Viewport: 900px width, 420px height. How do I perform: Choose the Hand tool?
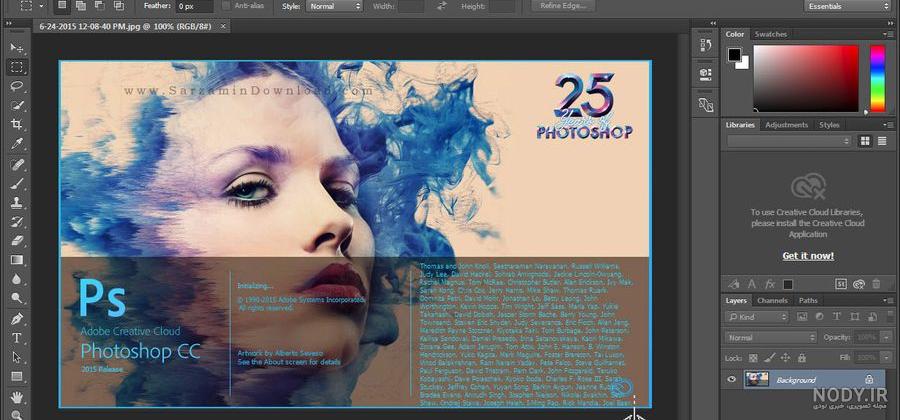(x=17, y=396)
